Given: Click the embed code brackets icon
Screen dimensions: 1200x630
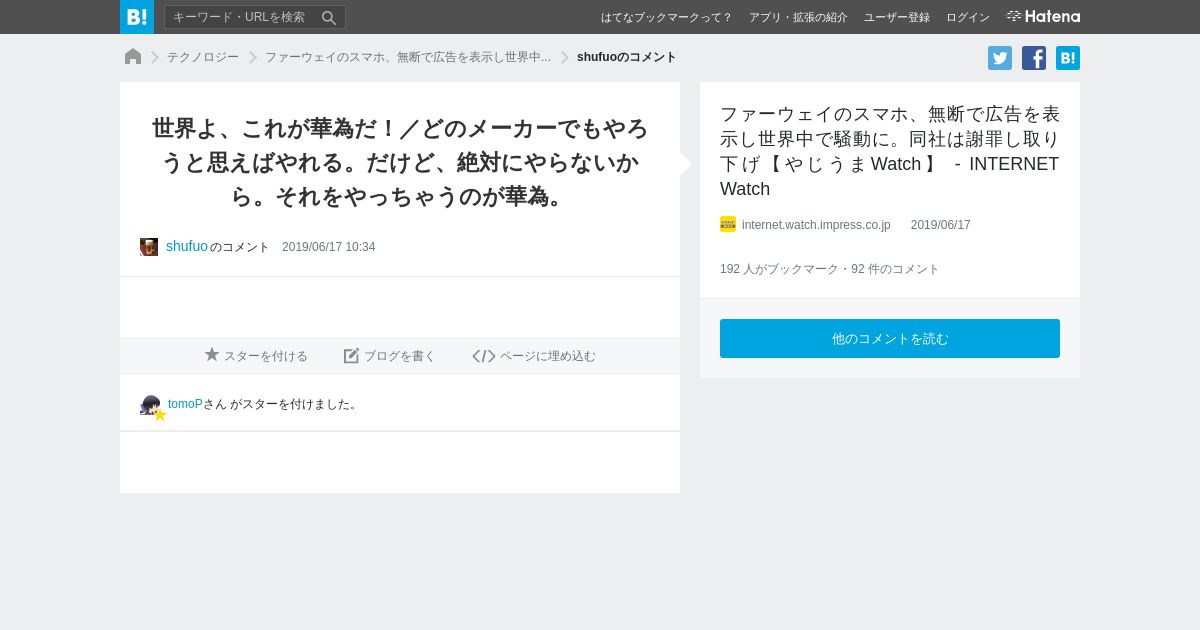Looking at the screenshot, I should click(x=484, y=356).
